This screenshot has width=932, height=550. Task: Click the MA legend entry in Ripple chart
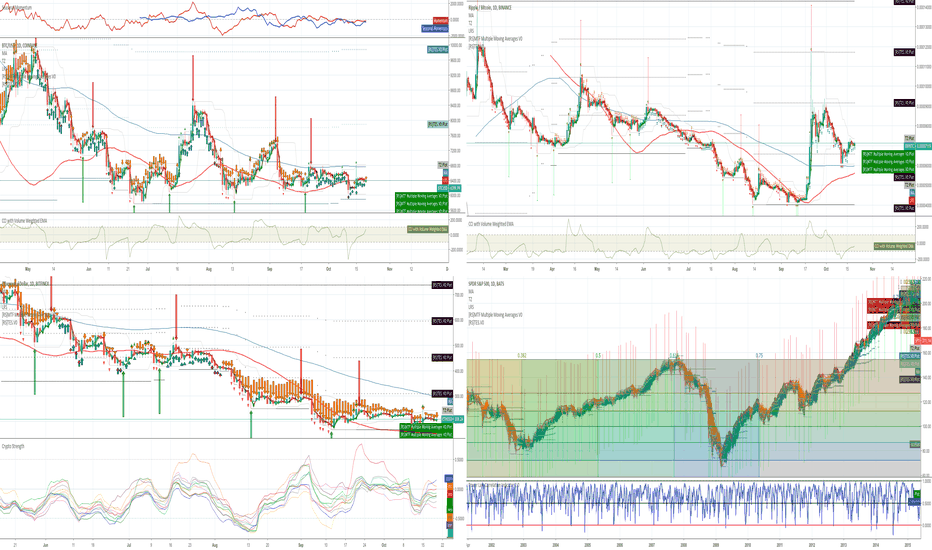point(471,15)
